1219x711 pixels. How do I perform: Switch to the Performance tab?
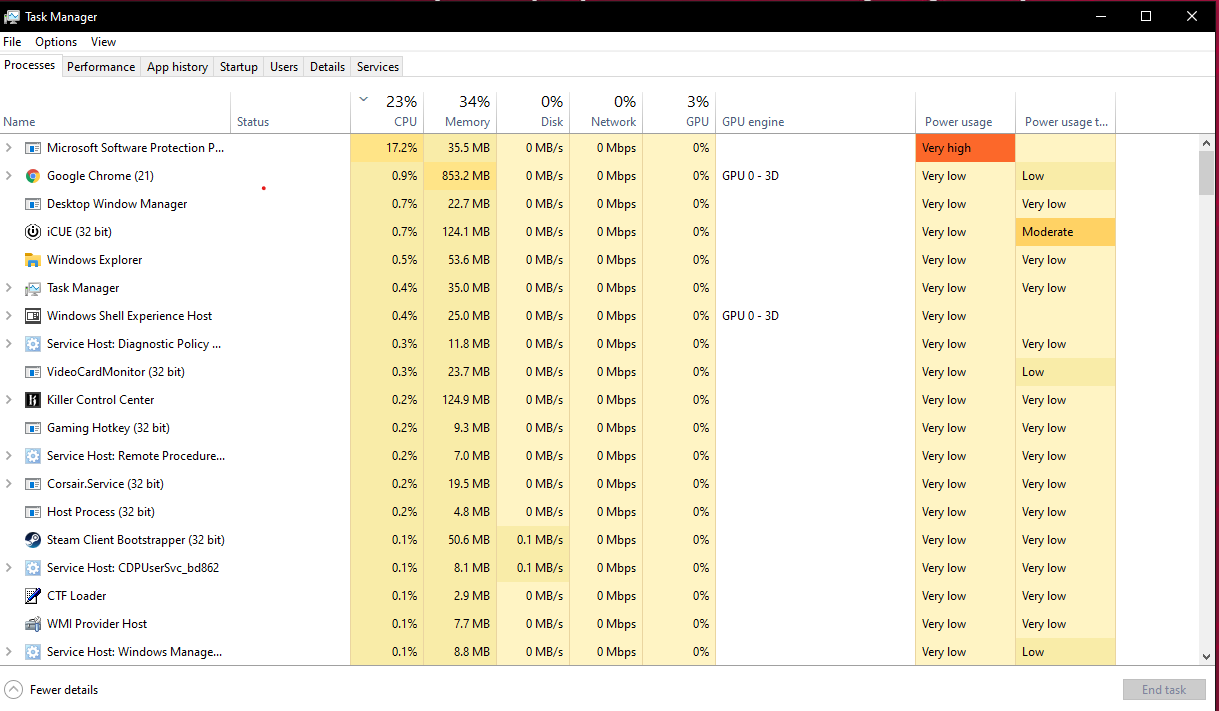(100, 66)
